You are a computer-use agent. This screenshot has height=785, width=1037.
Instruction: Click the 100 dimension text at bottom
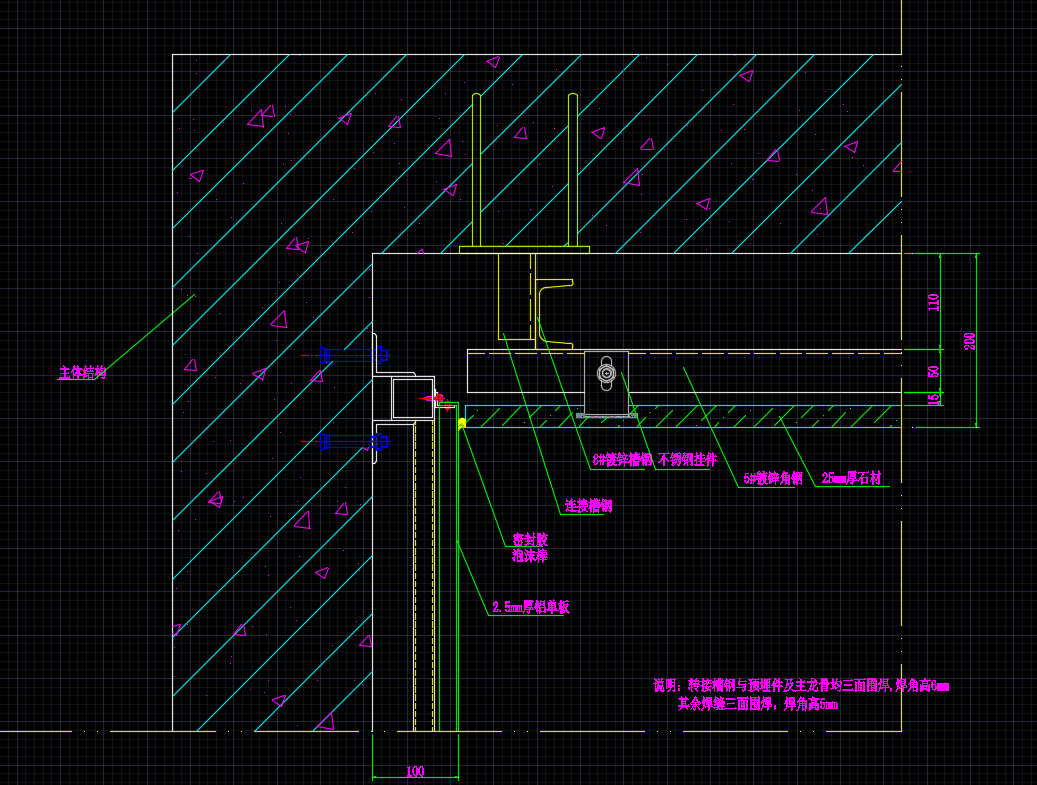(415, 771)
